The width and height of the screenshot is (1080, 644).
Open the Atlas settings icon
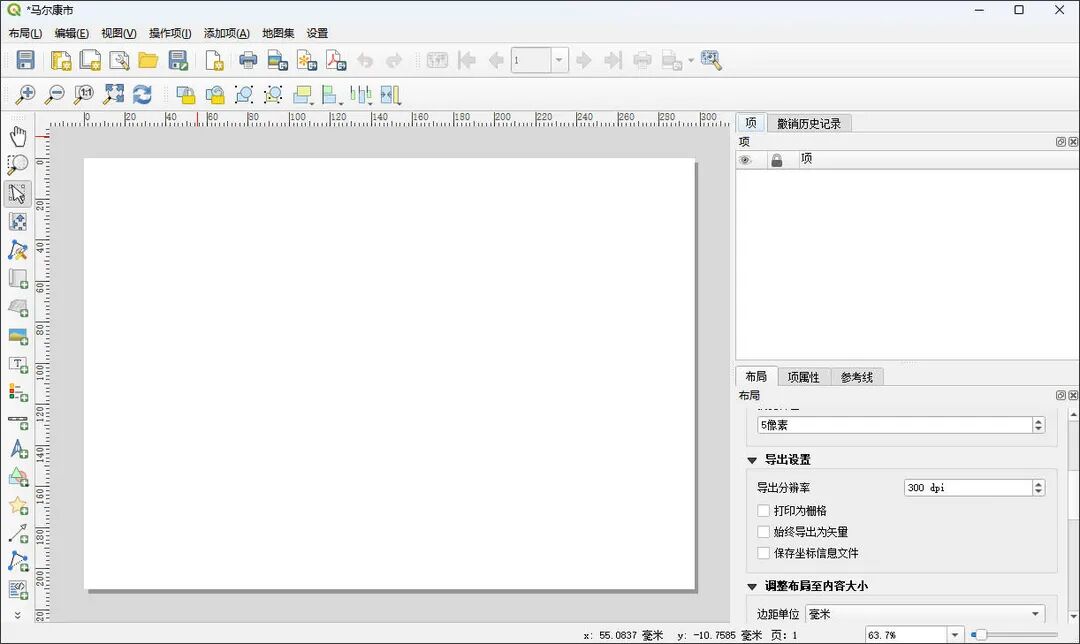tap(711, 61)
